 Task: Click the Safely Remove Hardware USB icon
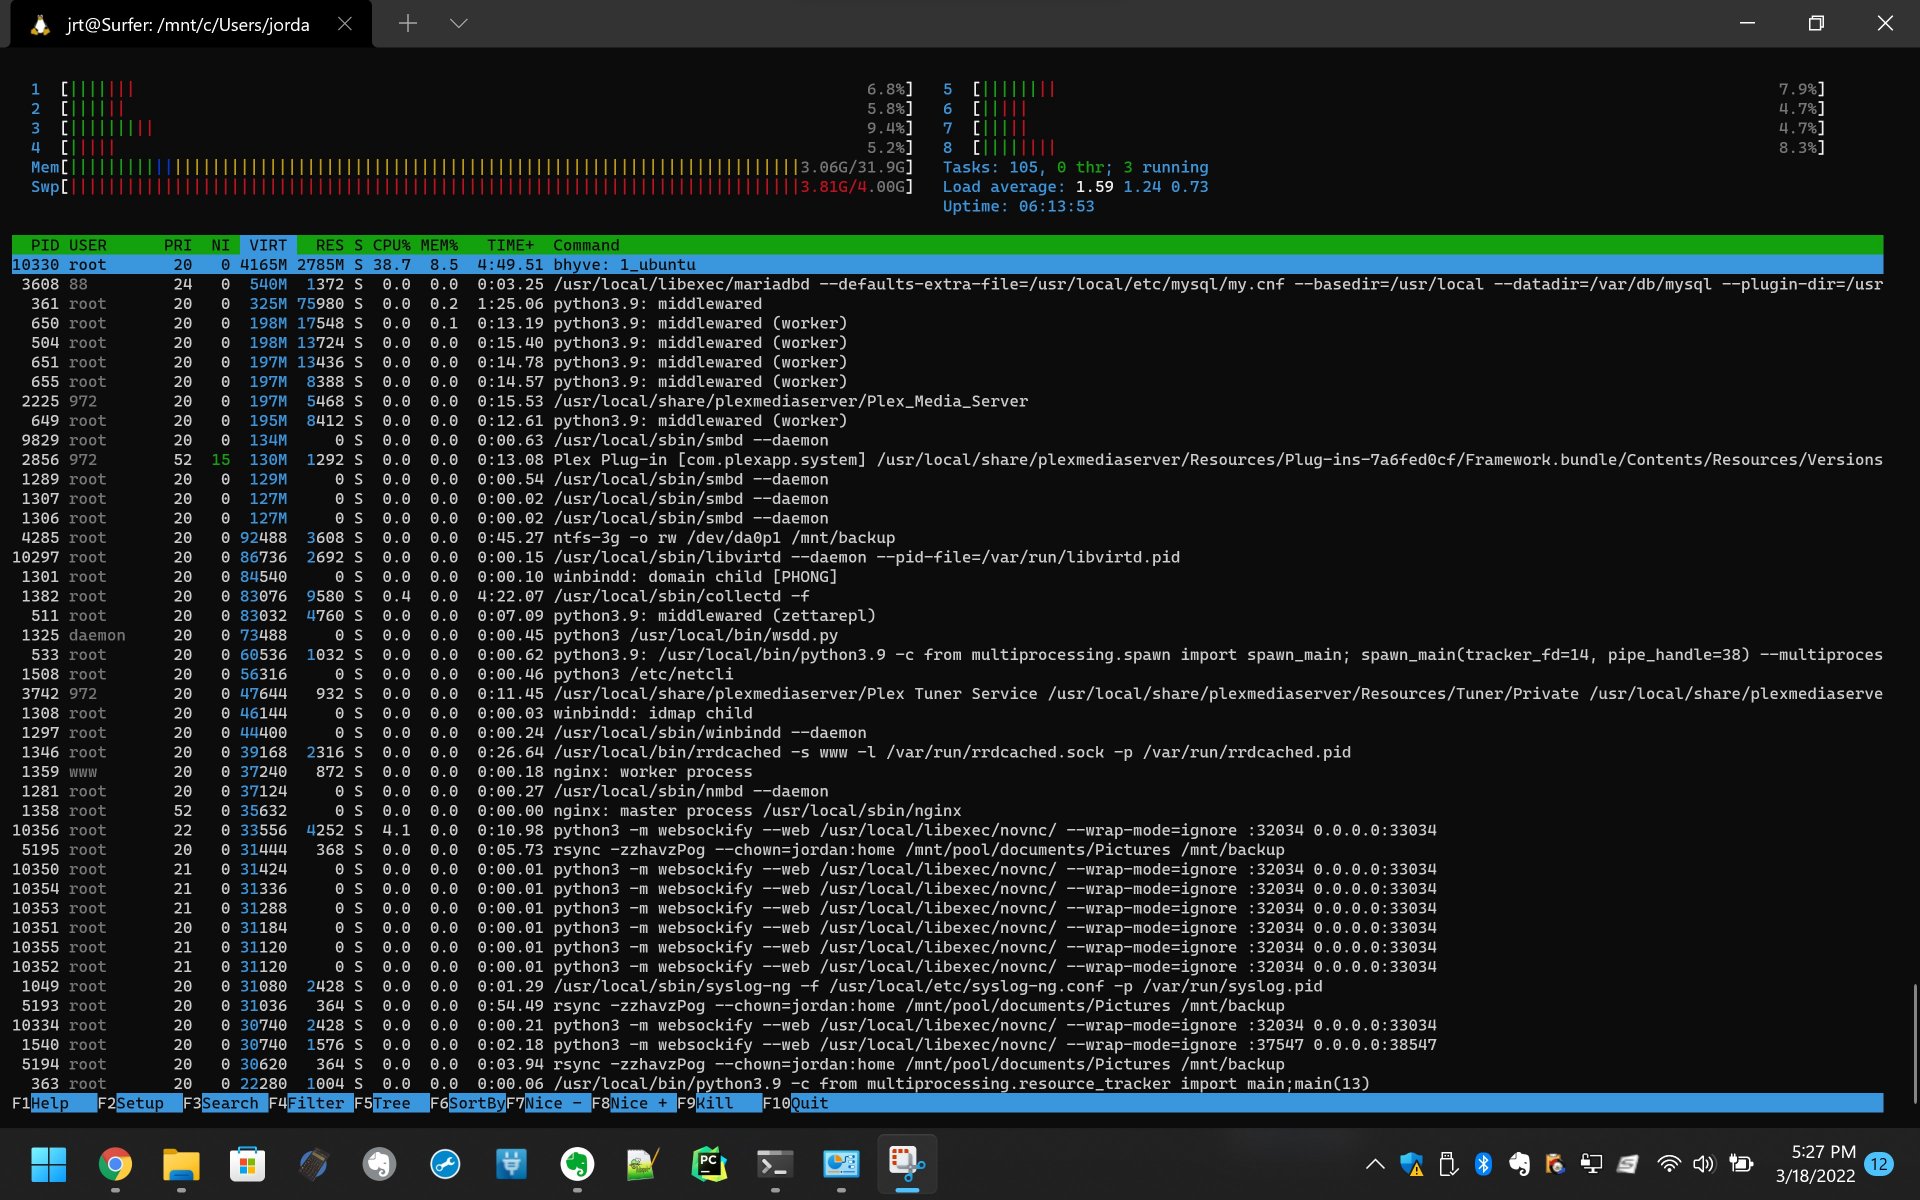pos(1447,1164)
